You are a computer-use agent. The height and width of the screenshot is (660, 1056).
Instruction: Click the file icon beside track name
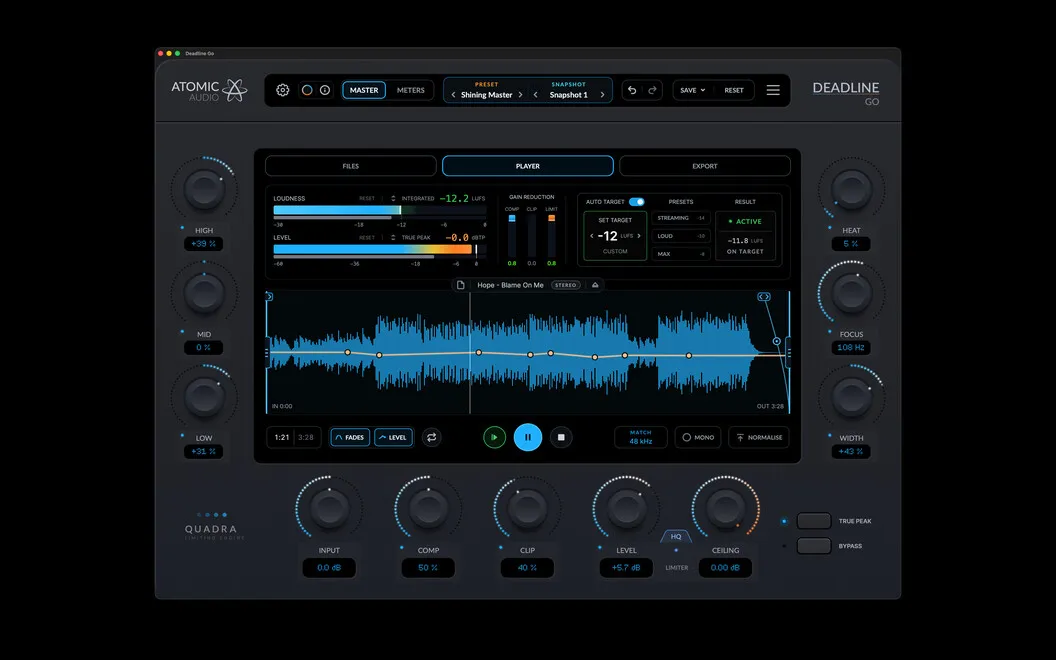(x=461, y=285)
